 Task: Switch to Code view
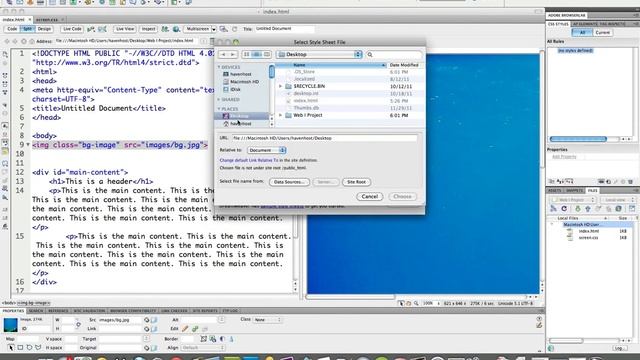(x=12, y=29)
